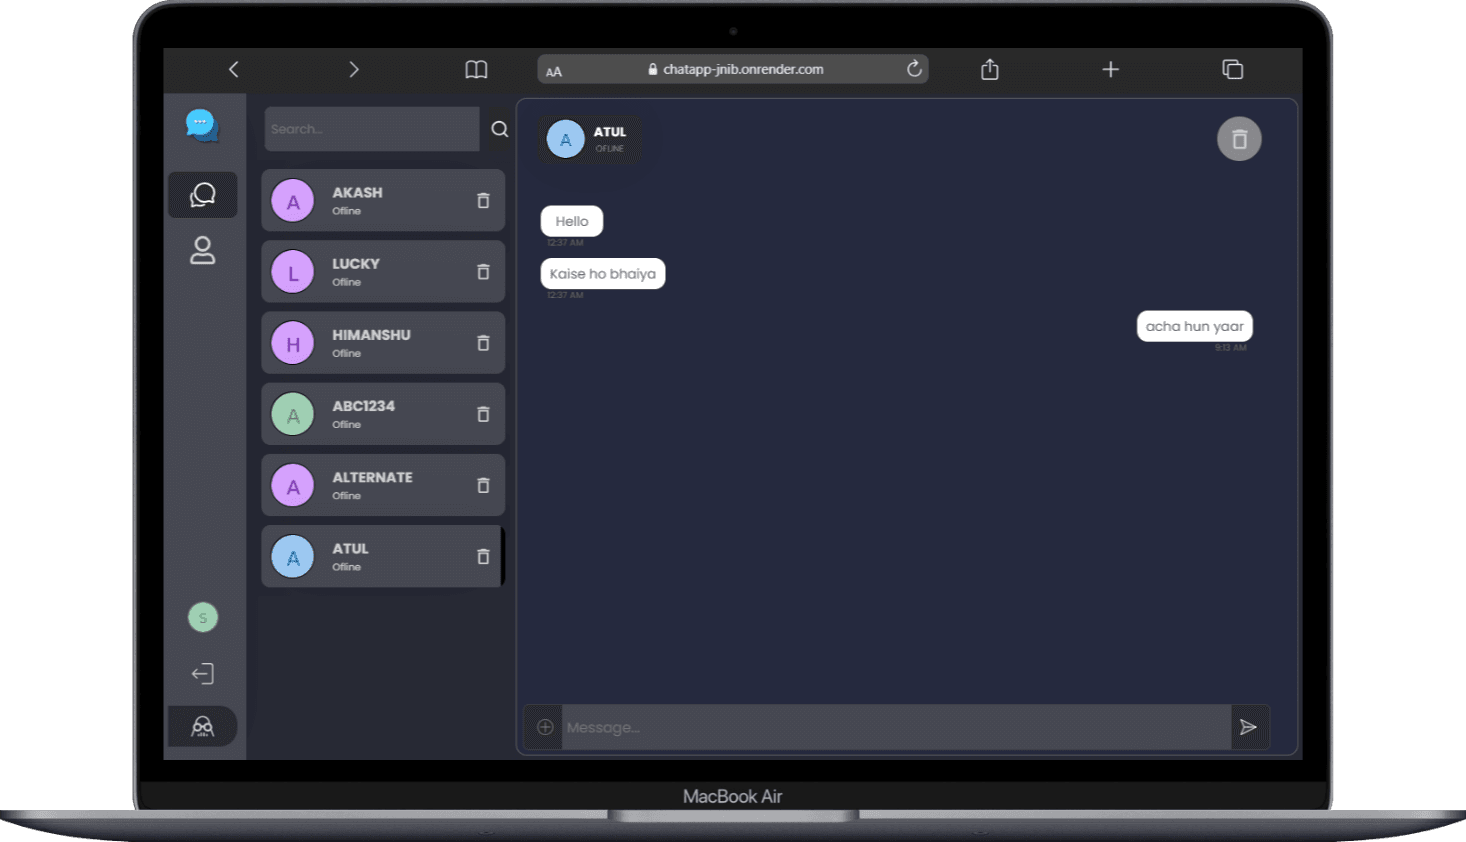Screen dimensions: 1466x842
Task: Open the contacts person icon in sidebar
Action: (203, 250)
